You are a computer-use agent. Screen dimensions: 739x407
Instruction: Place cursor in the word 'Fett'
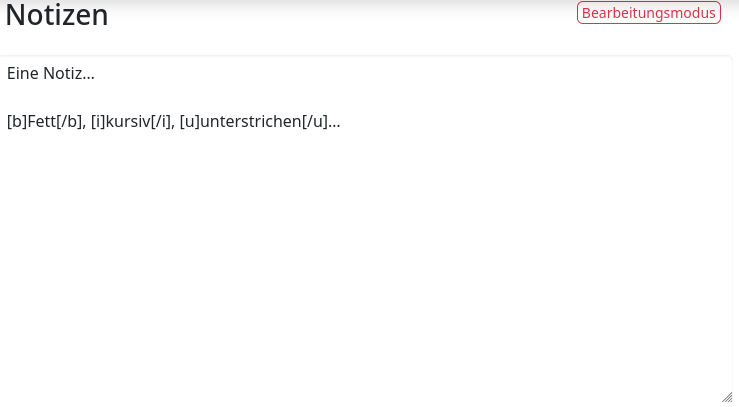click(x=41, y=122)
